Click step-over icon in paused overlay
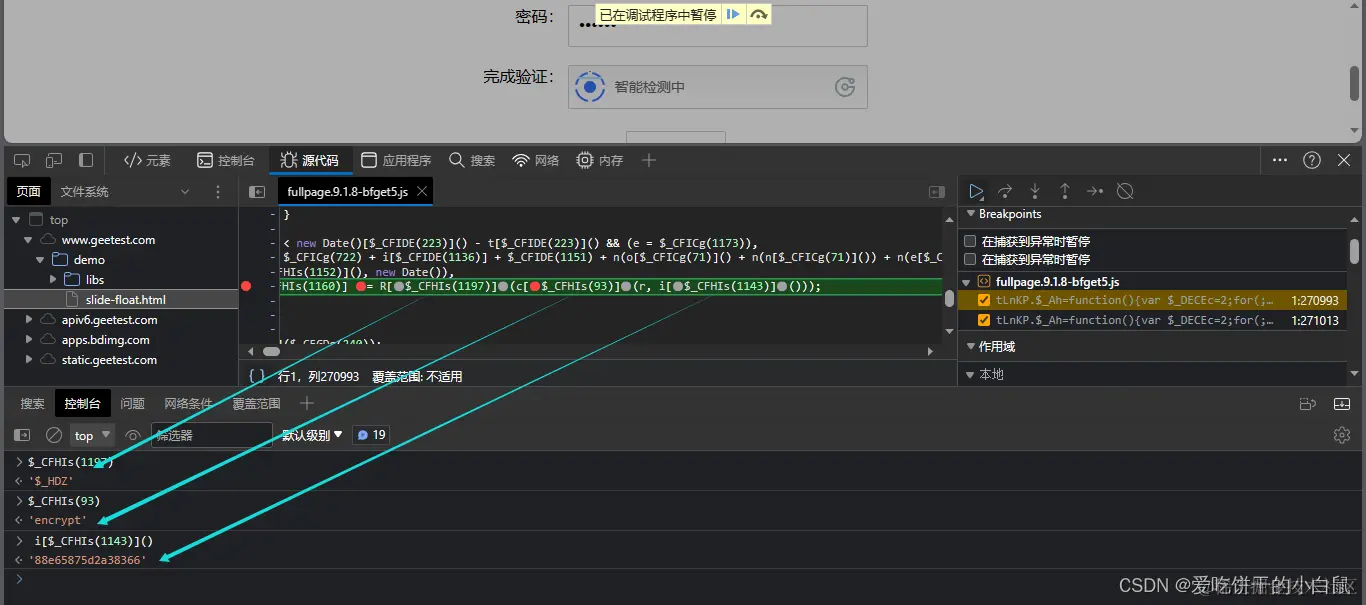The image size is (1366, 605). coord(759,14)
